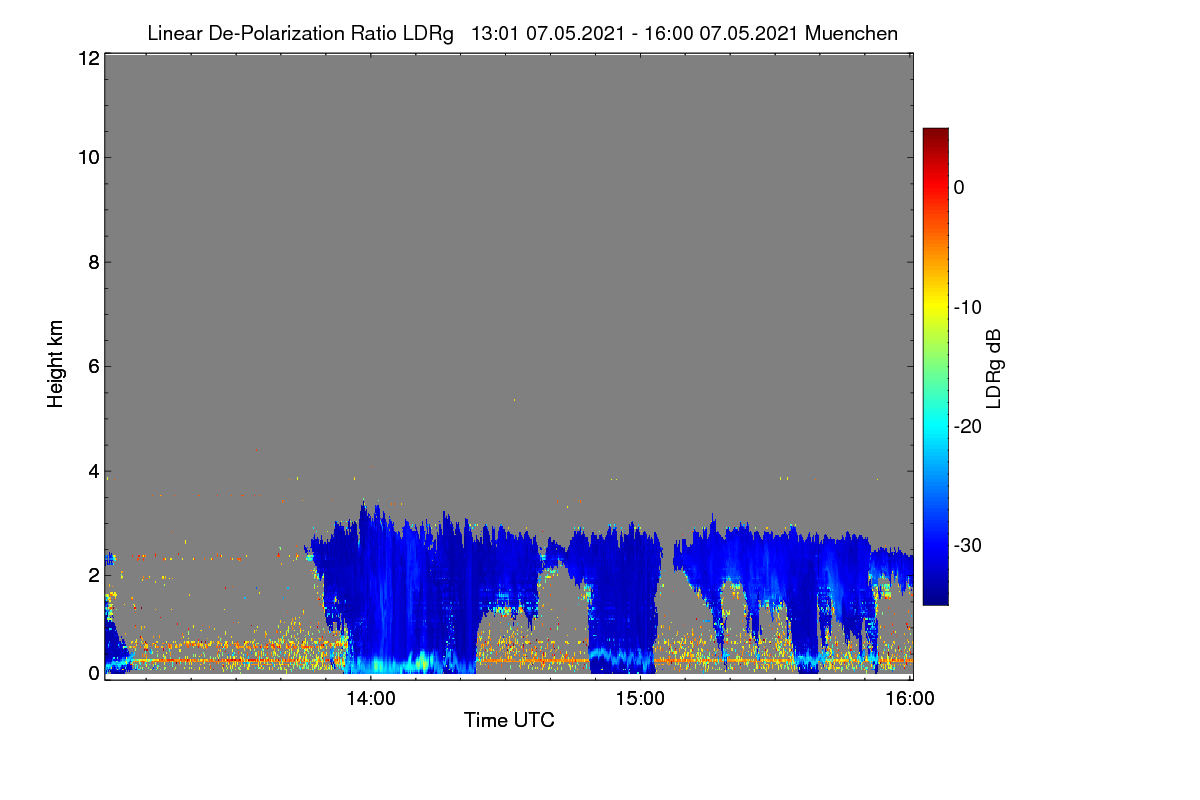This screenshot has height=800, width=1200.
Task: Click the LDRg color scale bar
Action: [935, 366]
